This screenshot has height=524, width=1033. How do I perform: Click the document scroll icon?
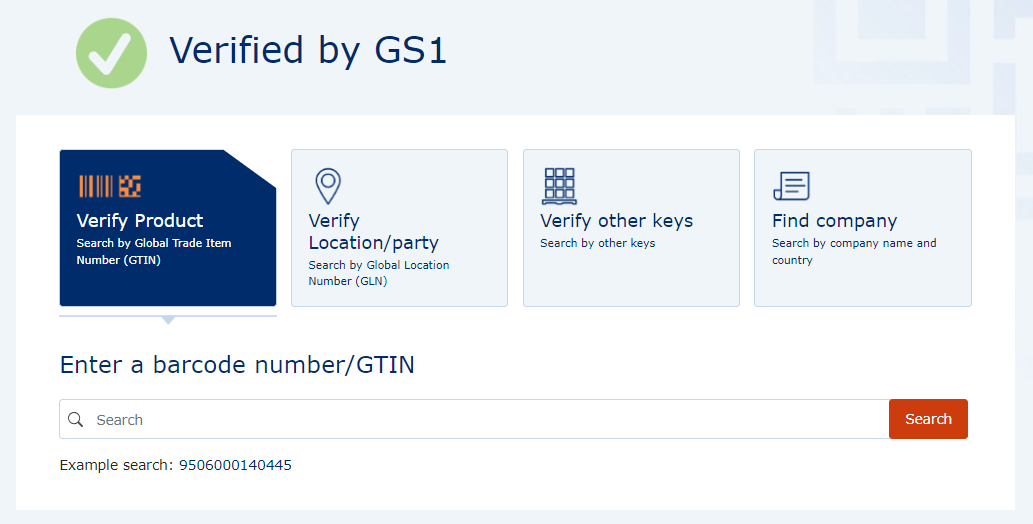tap(791, 186)
